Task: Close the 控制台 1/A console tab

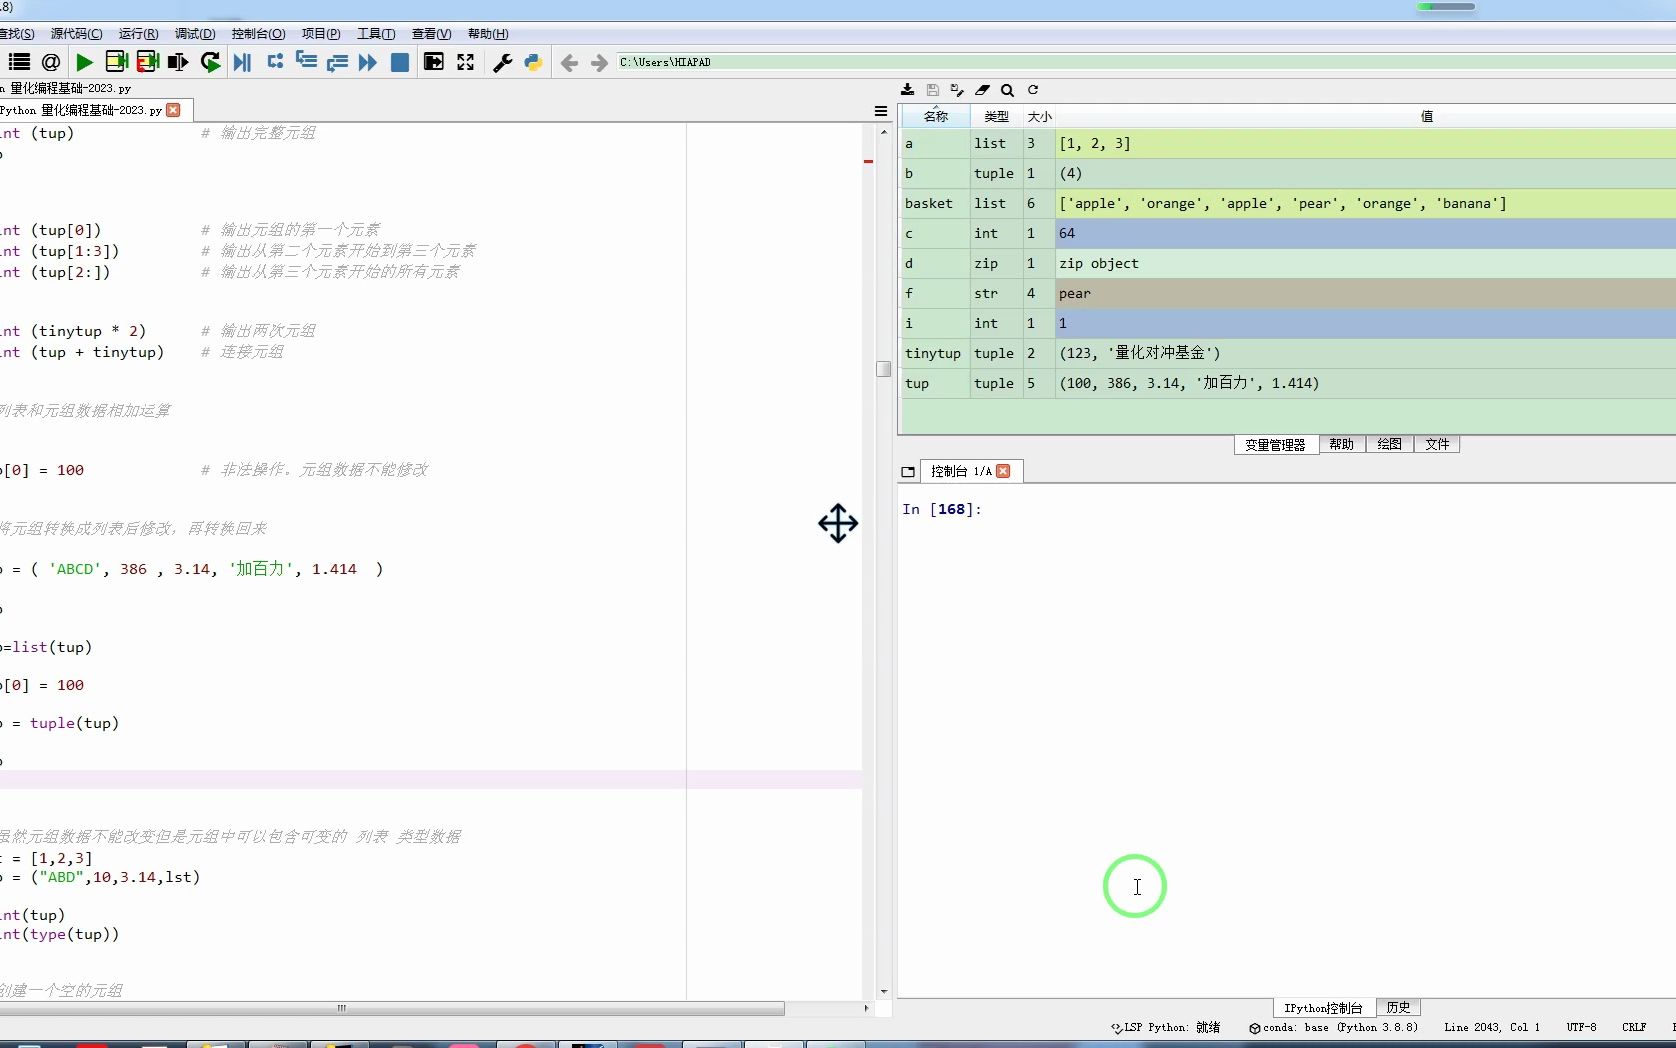Action: pos(1003,471)
